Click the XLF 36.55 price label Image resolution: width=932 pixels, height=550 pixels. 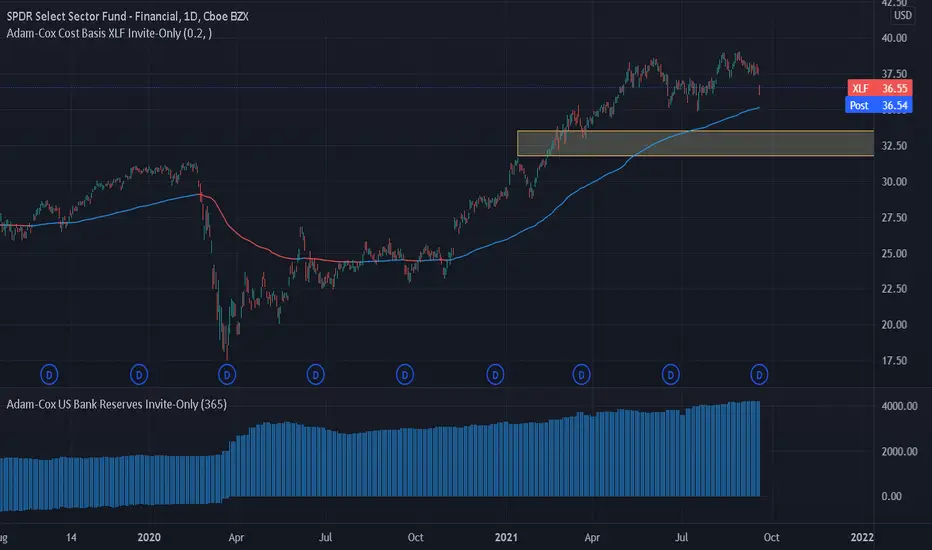(880, 88)
